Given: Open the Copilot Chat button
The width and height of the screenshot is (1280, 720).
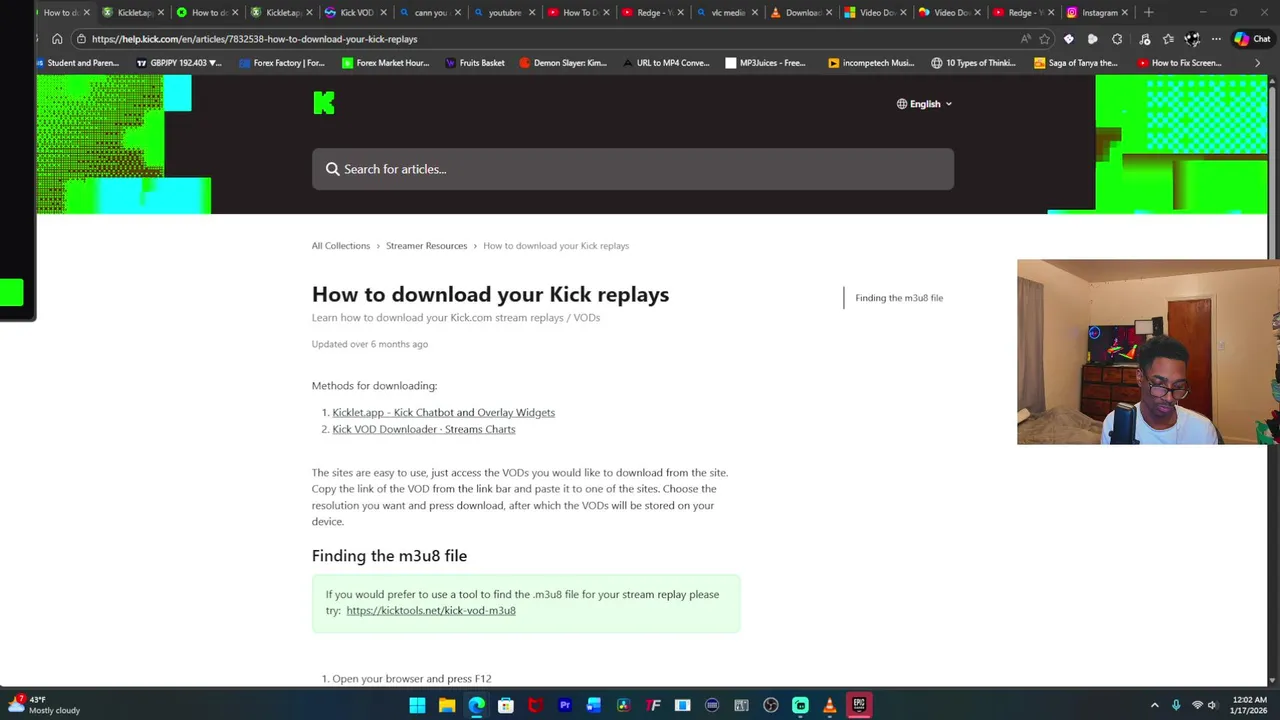Looking at the screenshot, I should [1252, 39].
